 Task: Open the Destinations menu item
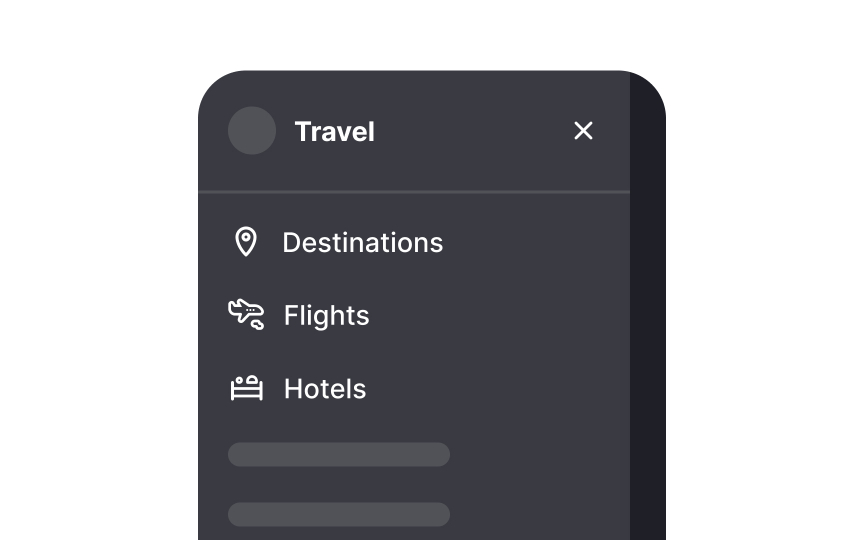362,243
